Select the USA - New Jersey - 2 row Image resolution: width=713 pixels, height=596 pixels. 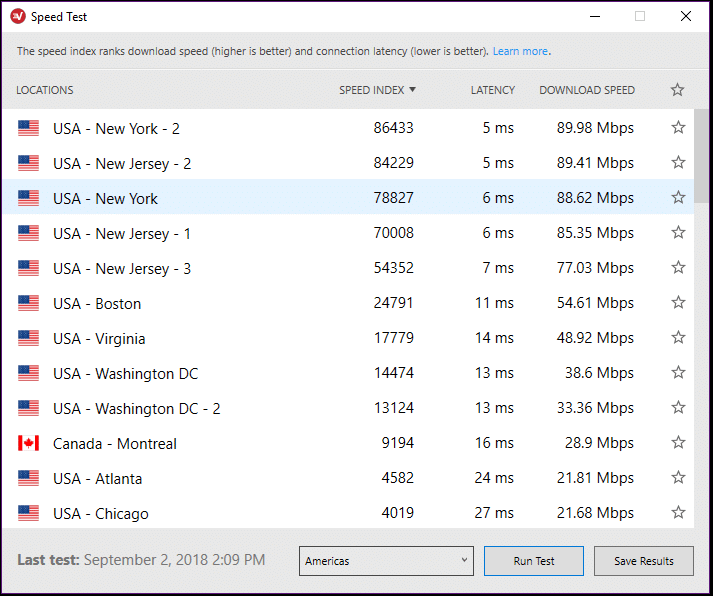point(348,163)
